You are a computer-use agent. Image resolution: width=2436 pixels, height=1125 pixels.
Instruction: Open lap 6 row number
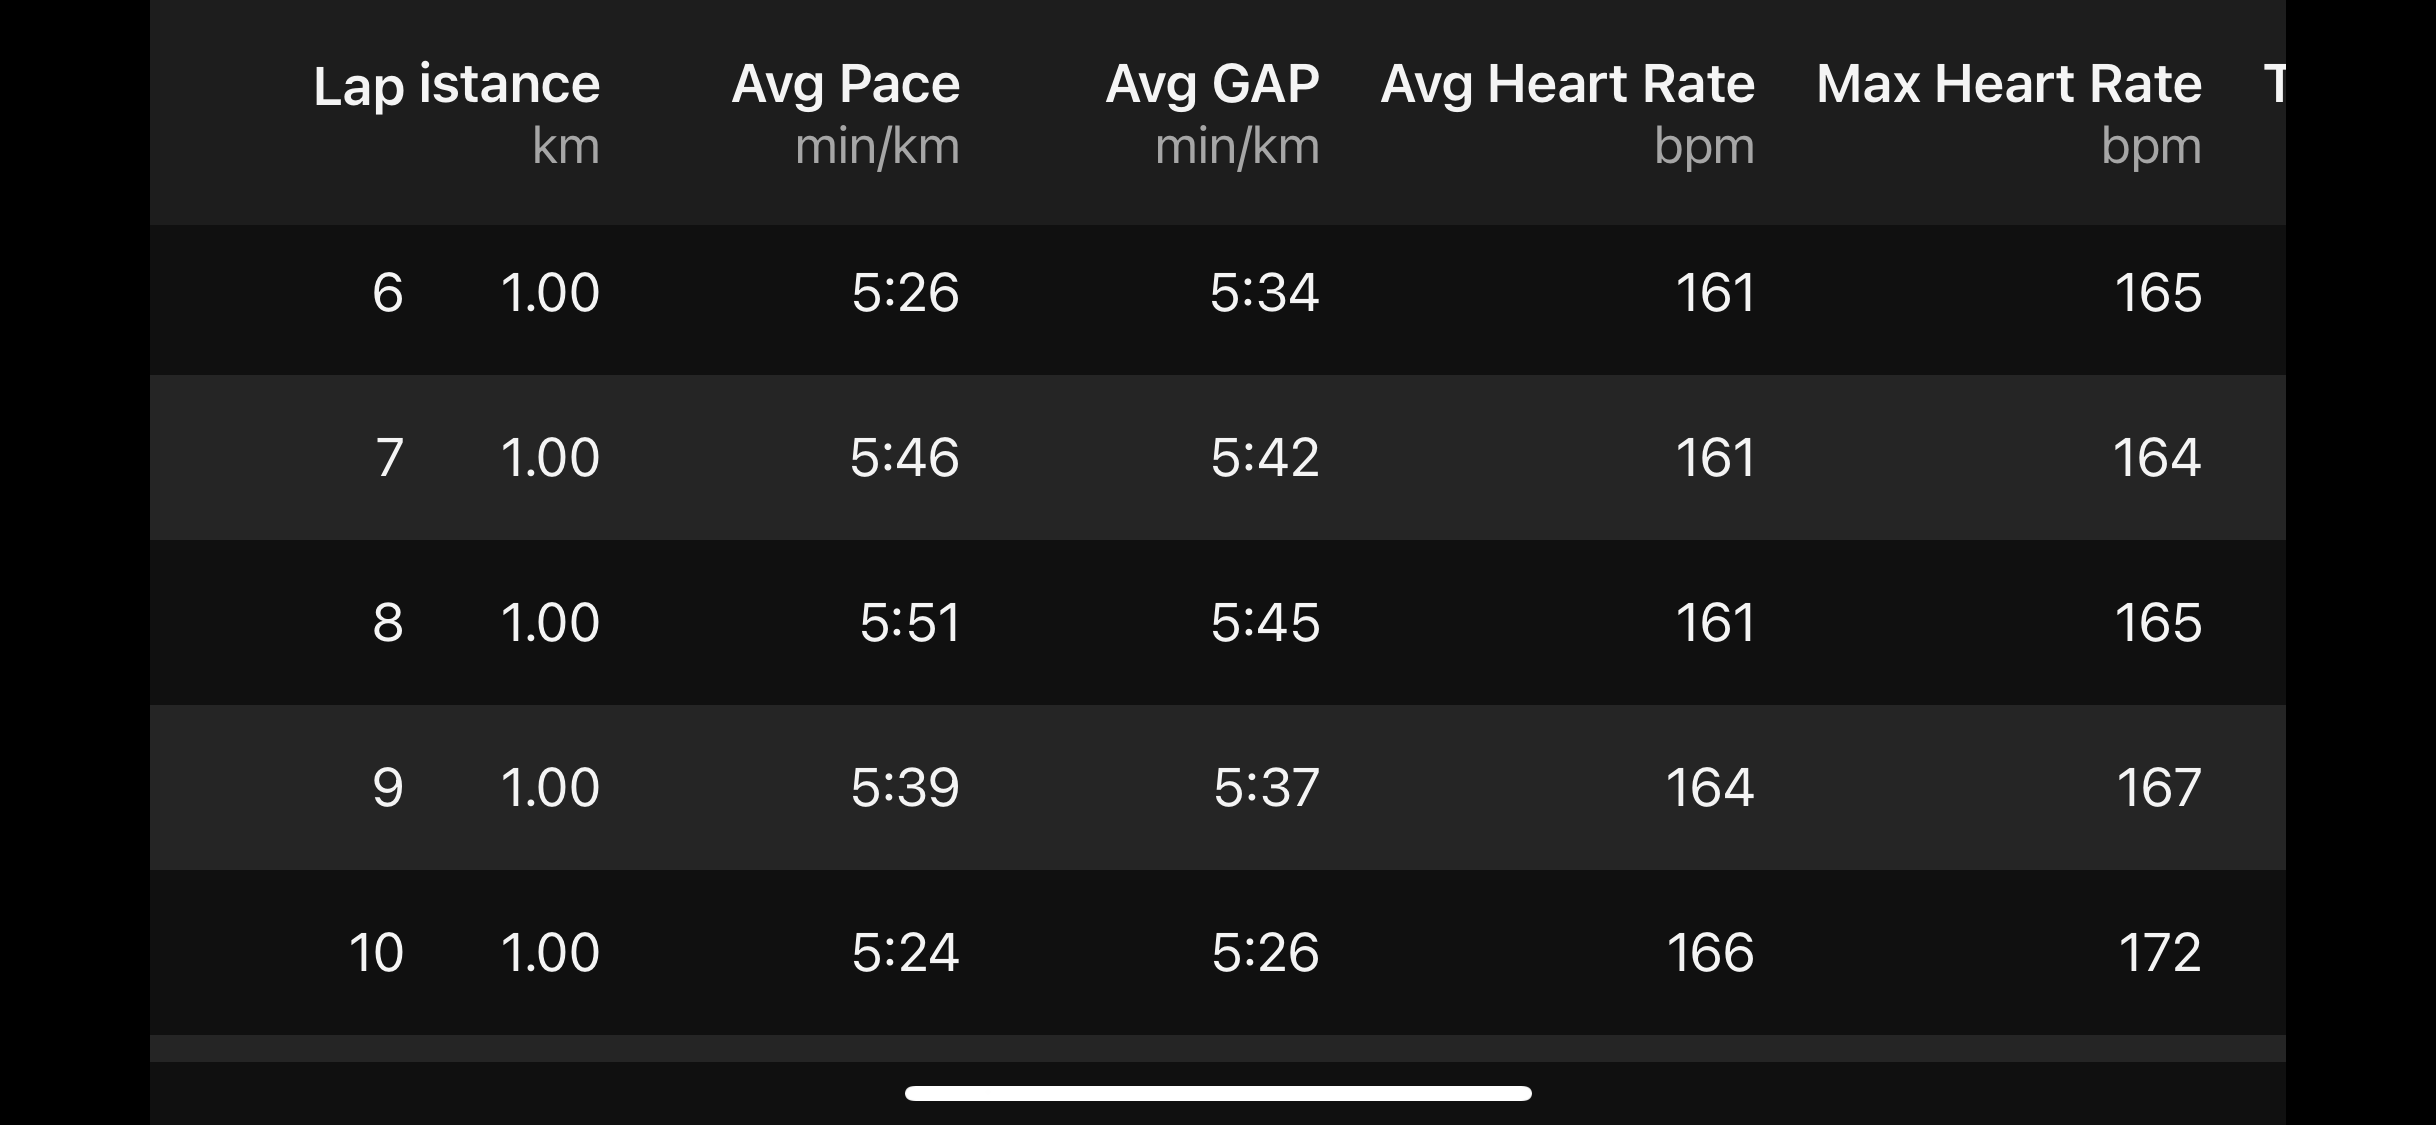[388, 293]
